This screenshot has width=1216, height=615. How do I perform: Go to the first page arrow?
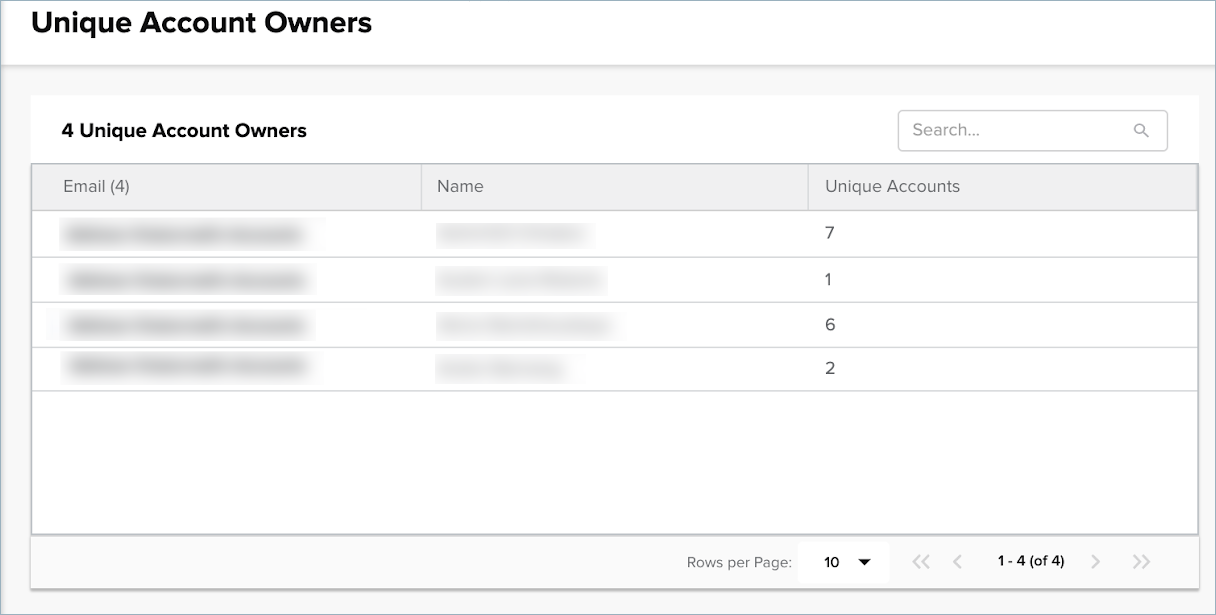coord(921,562)
